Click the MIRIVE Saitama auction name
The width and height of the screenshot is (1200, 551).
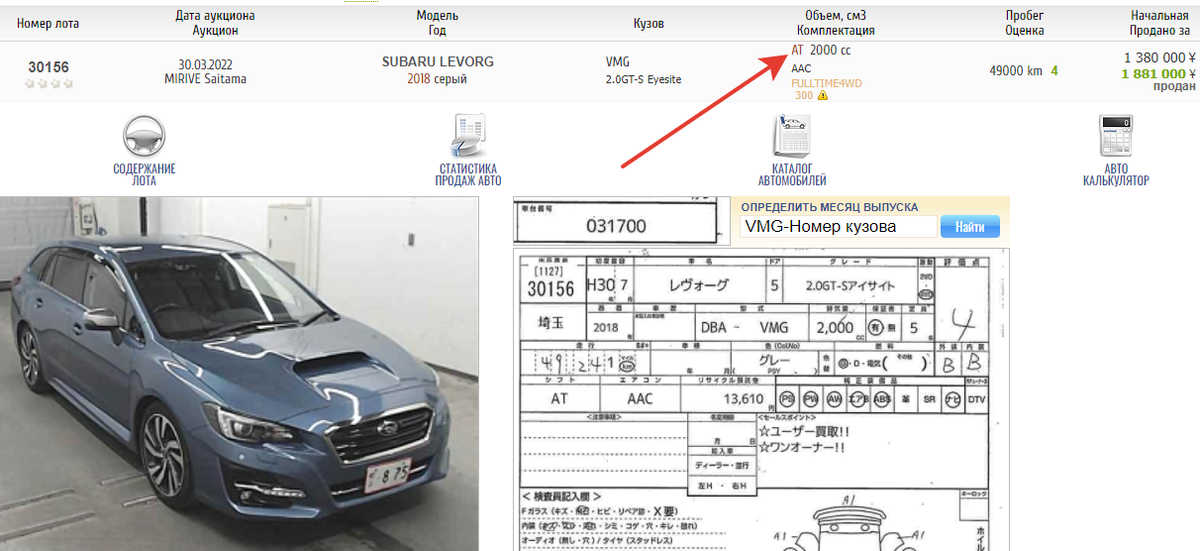click(x=205, y=79)
